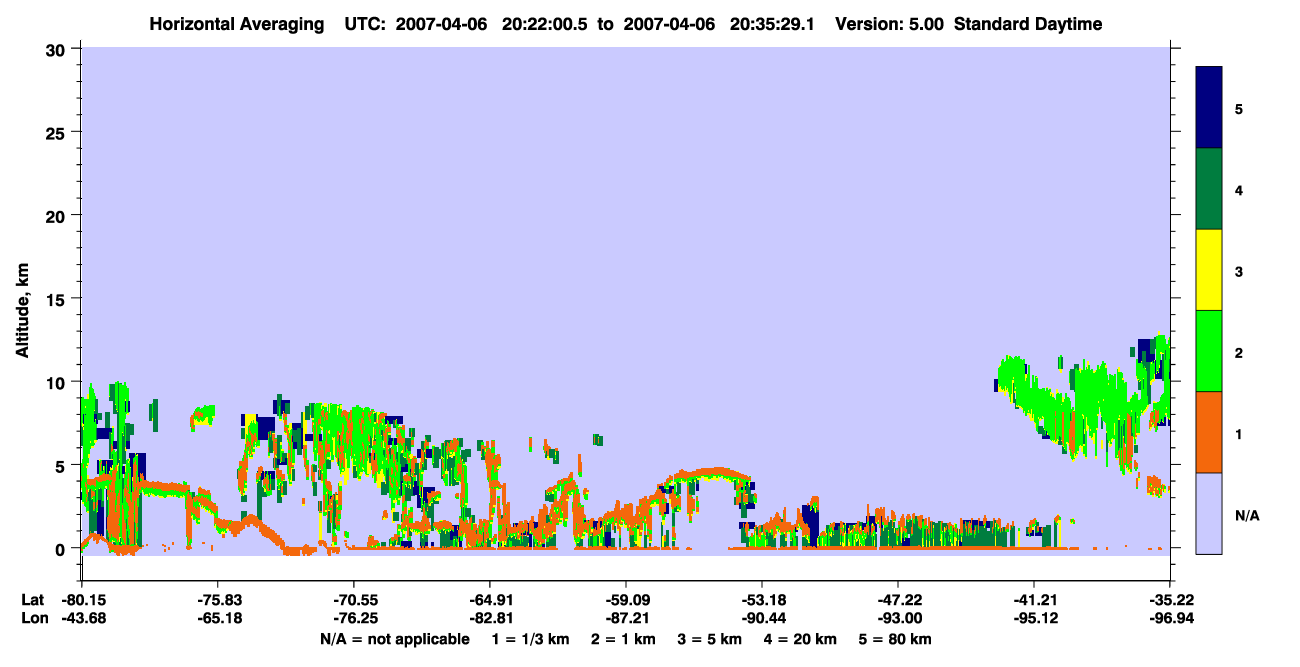This screenshot has width=1300, height=667.
Task: Click longitude value -96.94
Action: tap(1170, 618)
